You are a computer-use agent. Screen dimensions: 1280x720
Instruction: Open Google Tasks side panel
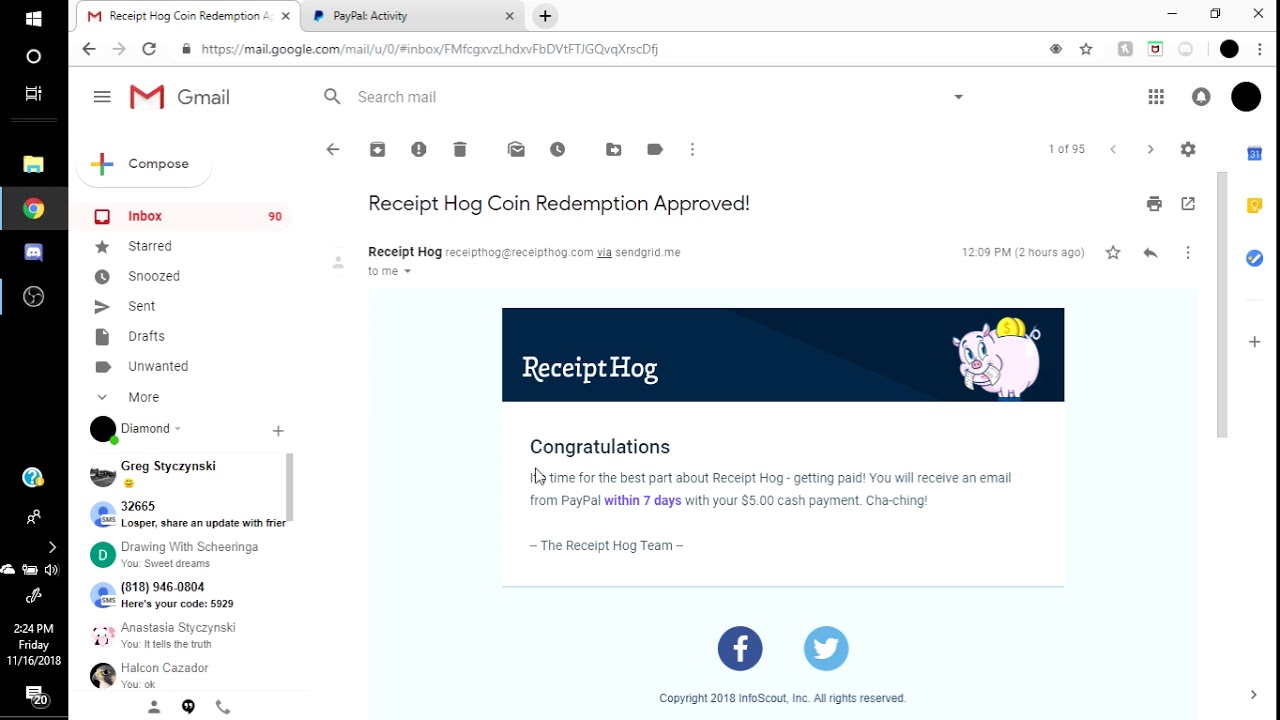[1254, 258]
